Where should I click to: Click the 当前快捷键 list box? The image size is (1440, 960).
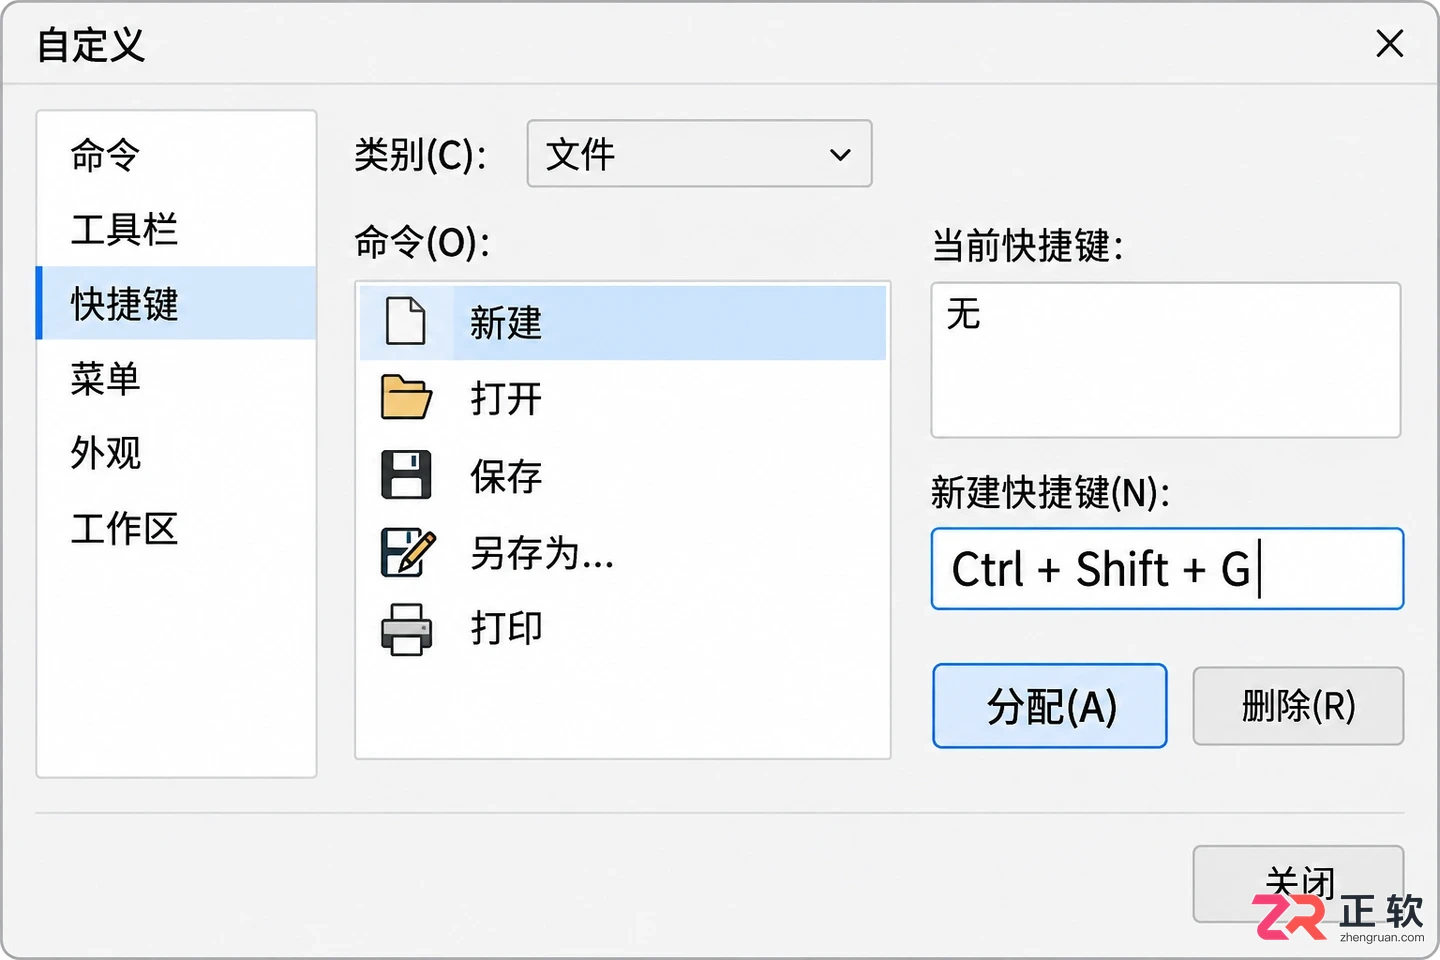[1166, 360]
